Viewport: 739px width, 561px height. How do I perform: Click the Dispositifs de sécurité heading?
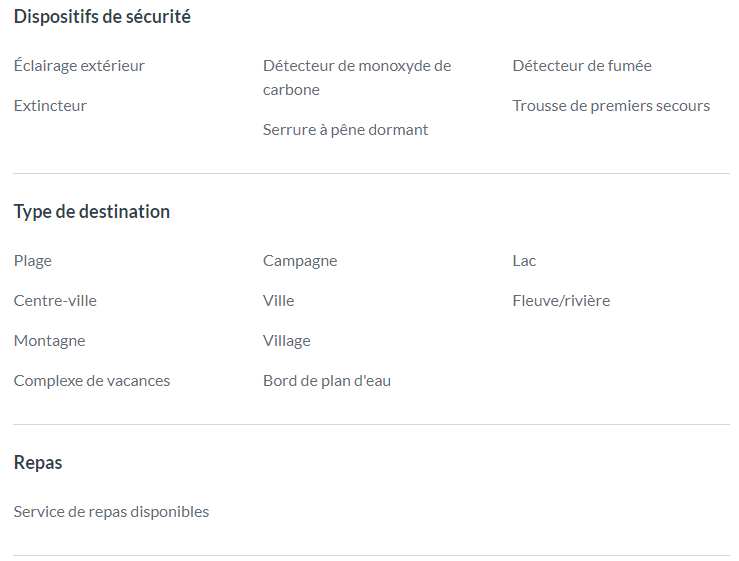(102, 16)
